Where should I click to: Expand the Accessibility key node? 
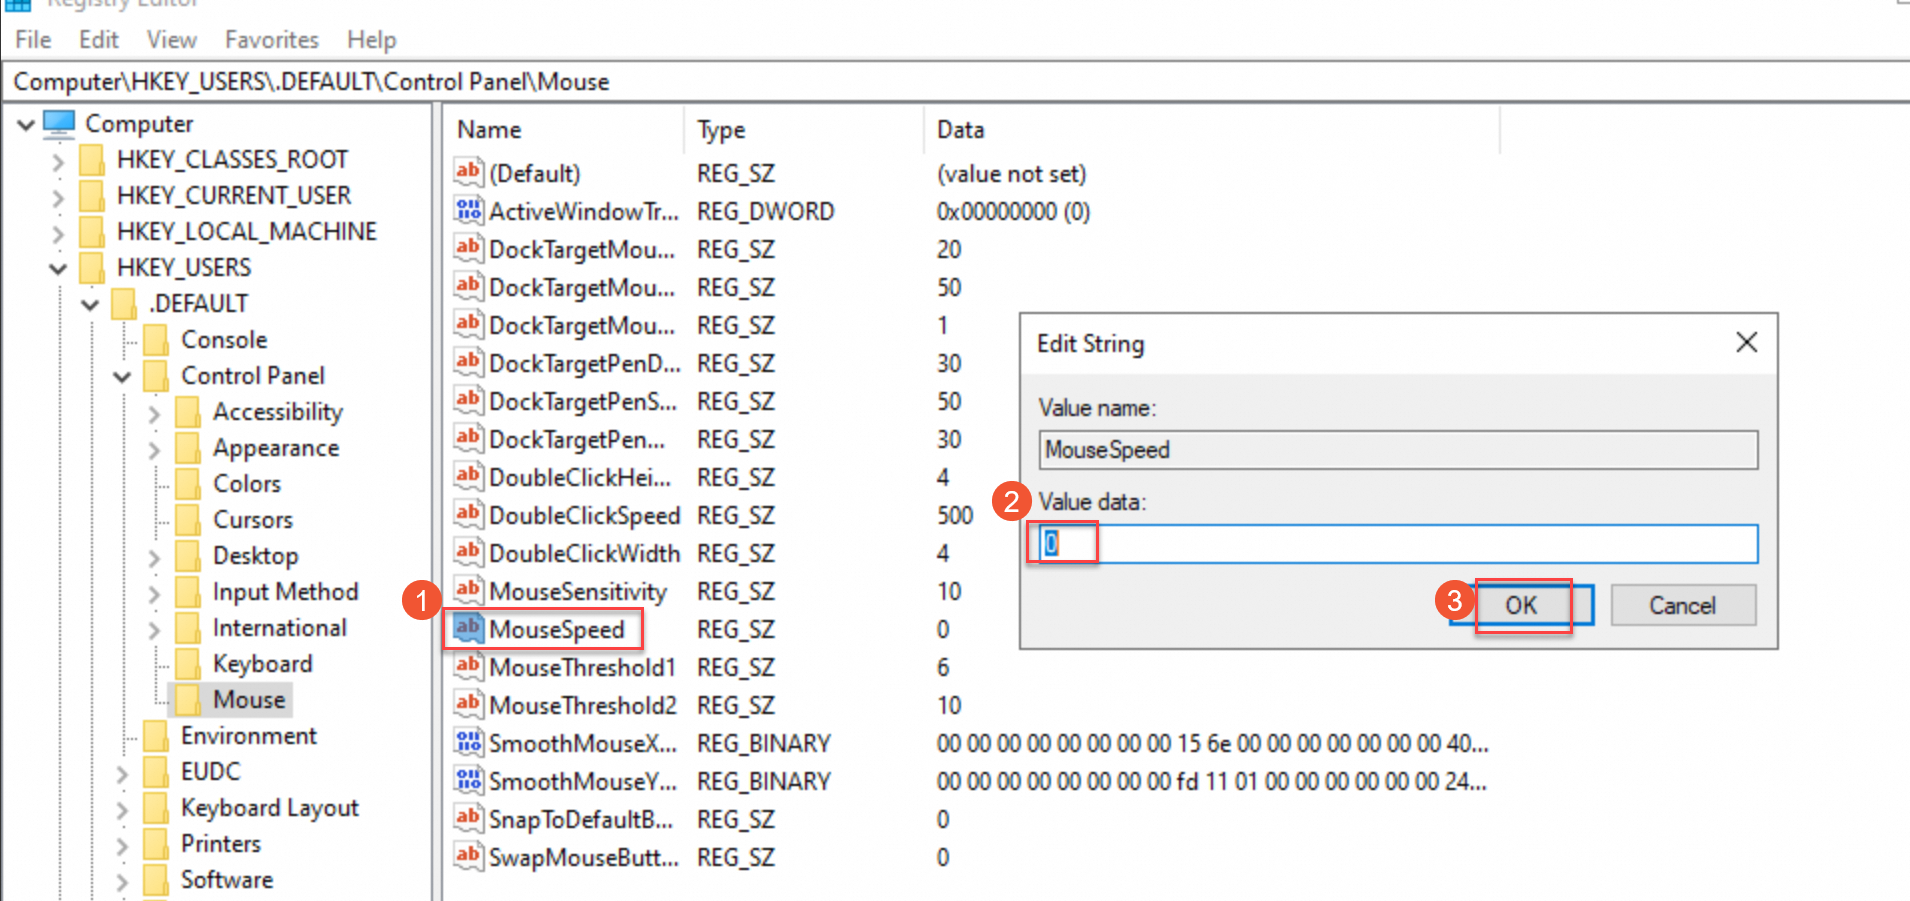tap(154, 413)
